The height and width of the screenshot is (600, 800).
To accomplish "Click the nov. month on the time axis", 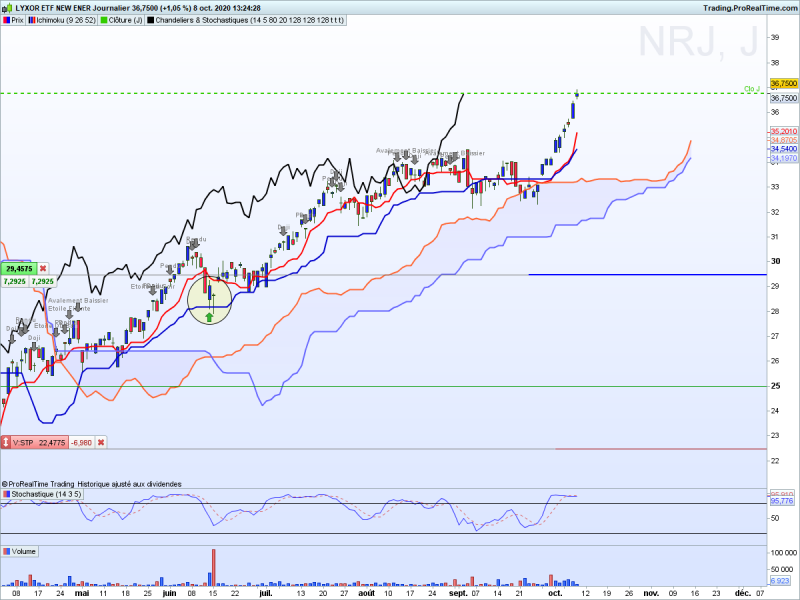I will point(651,593).
